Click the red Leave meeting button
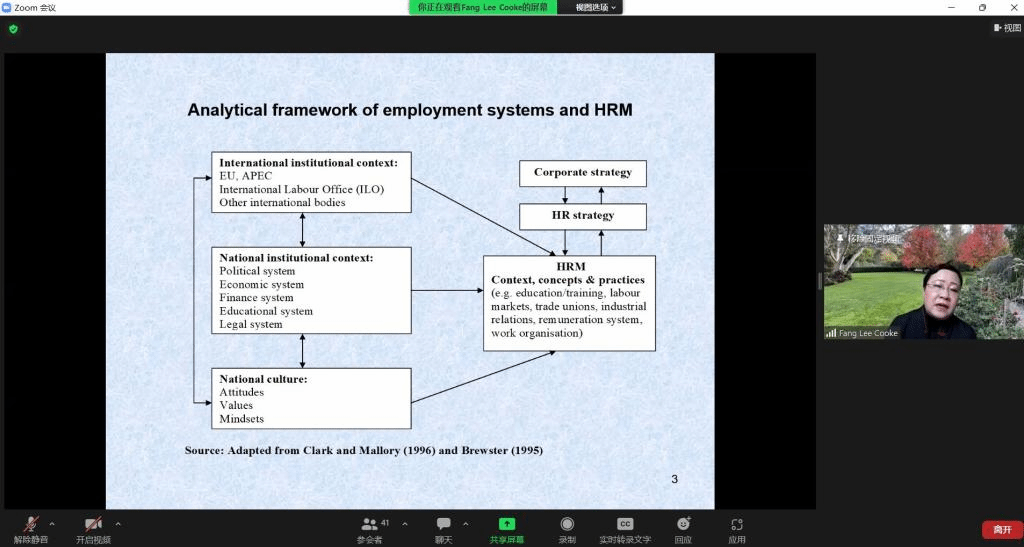1024x547 pixels. click(1001, 529)
